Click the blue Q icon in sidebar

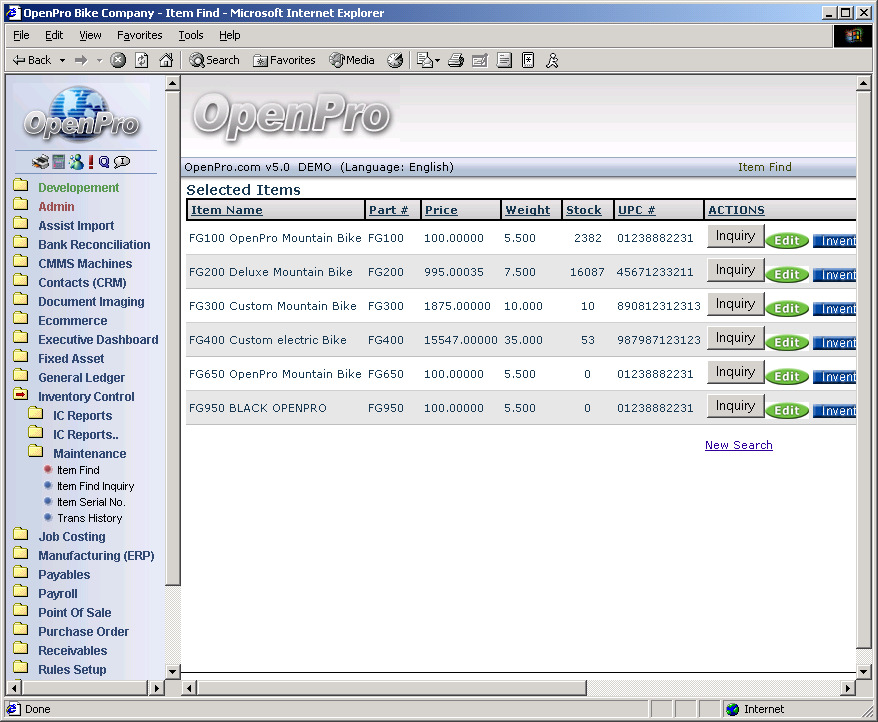104,162
